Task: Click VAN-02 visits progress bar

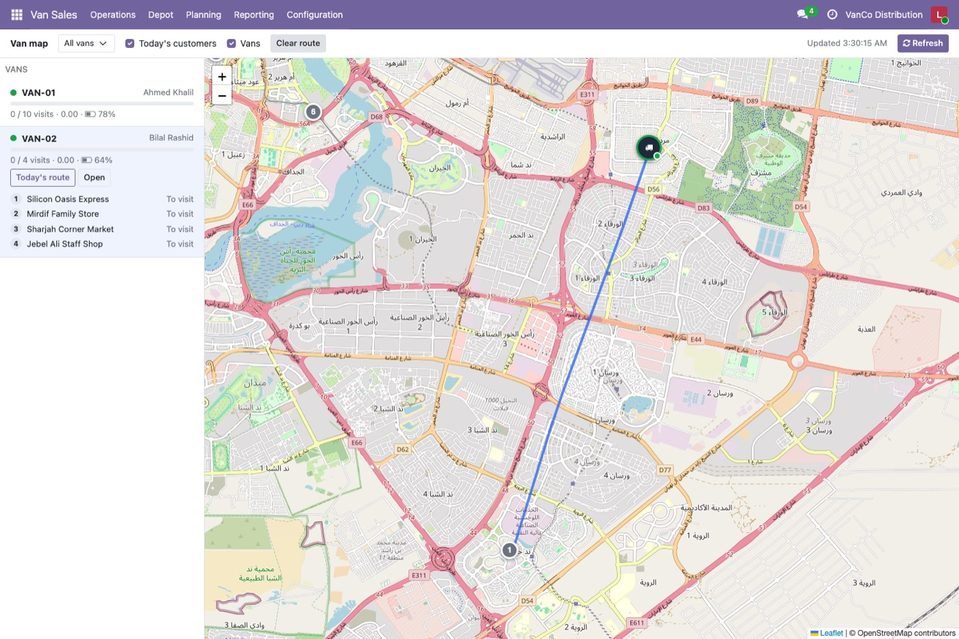Action: [x=102, y=149]
